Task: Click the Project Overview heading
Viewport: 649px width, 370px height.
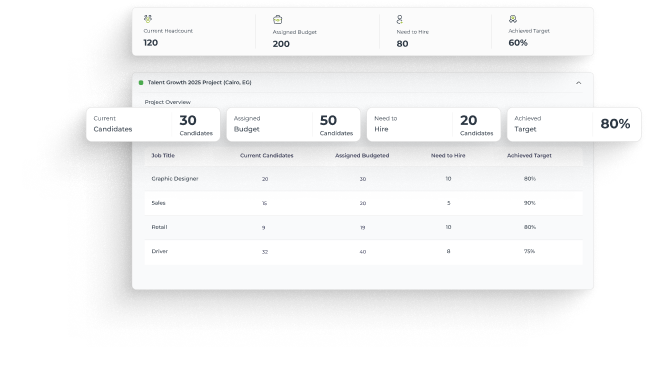Action: point(168,102)
